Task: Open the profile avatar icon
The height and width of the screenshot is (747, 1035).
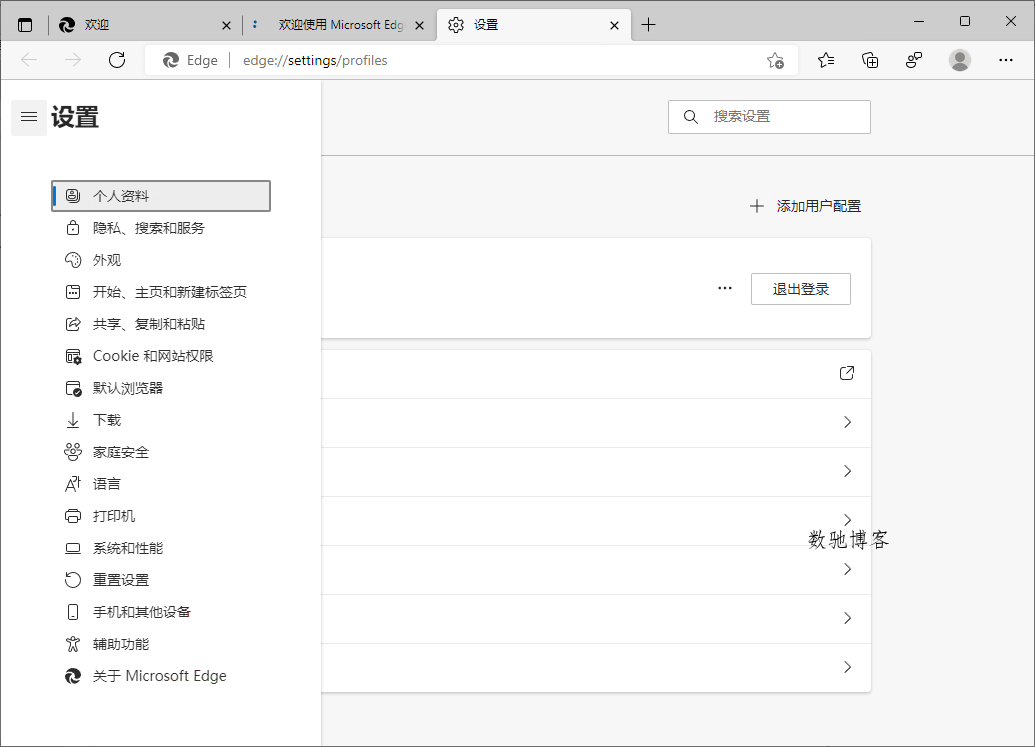Action: click(x=960, y=60)
